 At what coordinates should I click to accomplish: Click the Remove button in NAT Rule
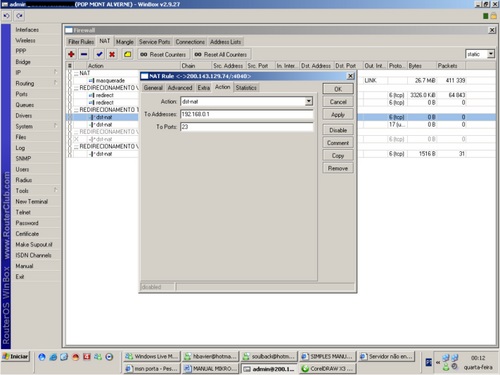click(x=338, y=168)
